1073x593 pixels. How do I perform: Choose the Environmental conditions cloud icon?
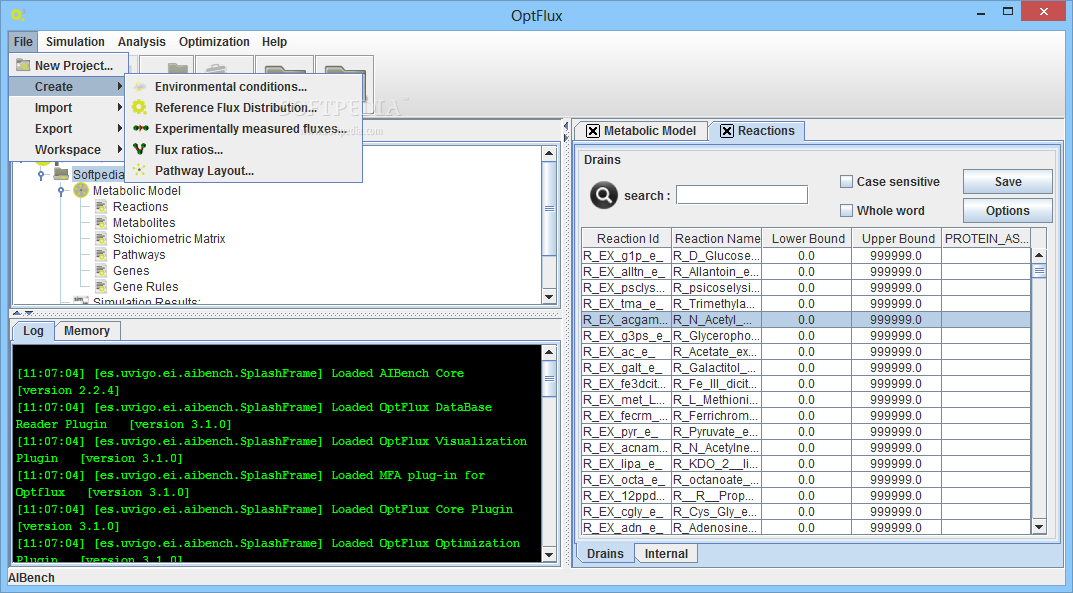coord(140,87)
